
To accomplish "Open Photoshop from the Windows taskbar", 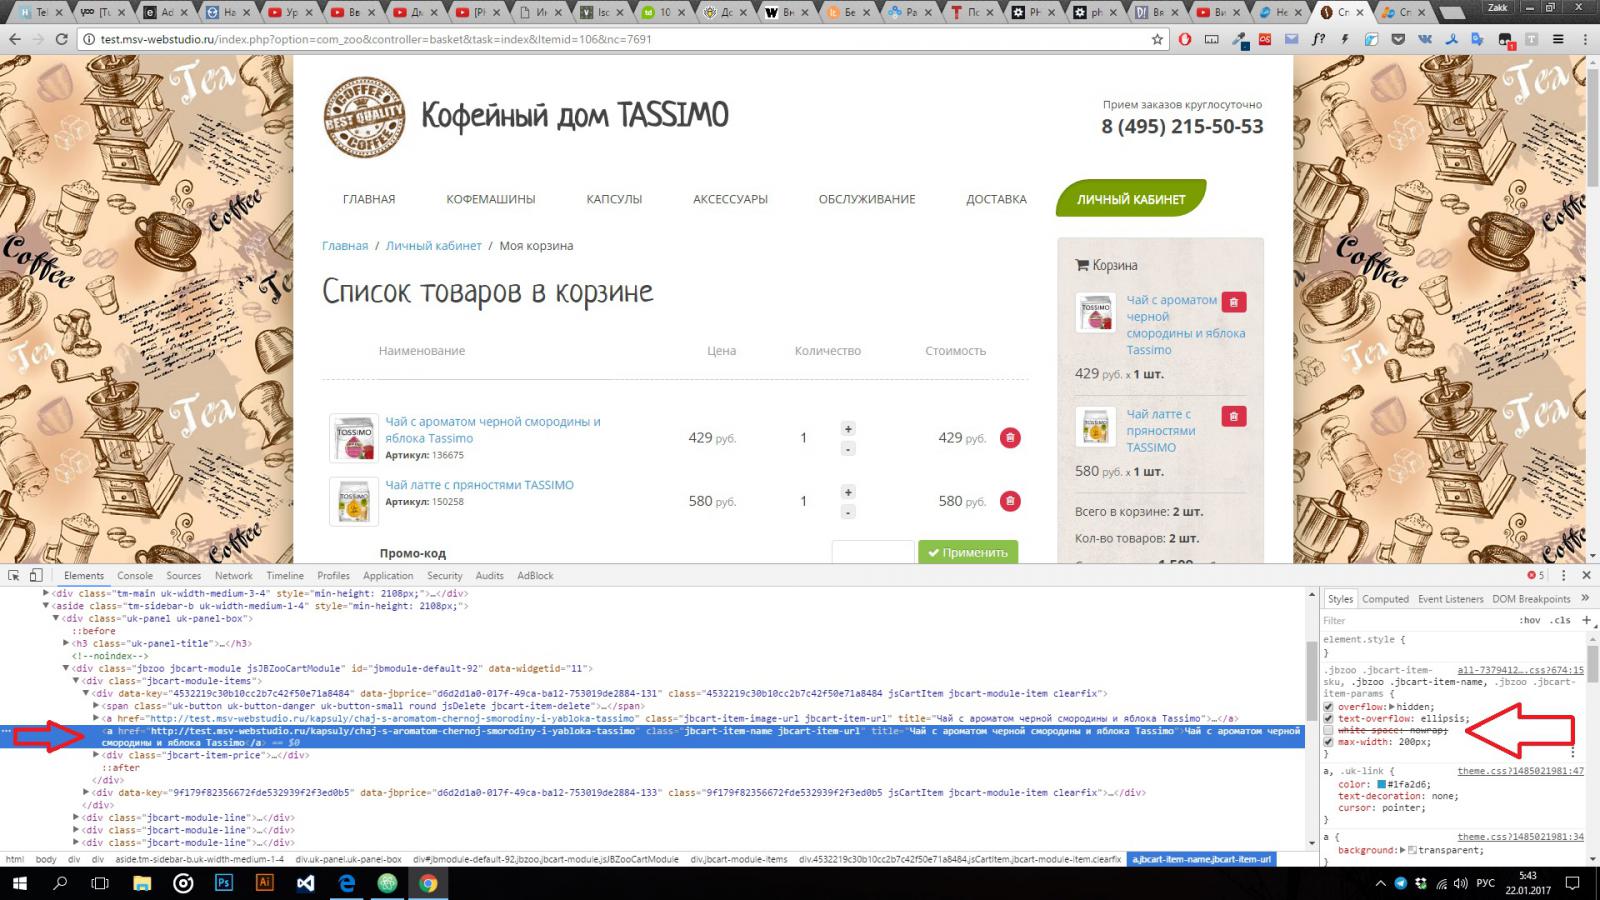I will [x=224, y=883].
